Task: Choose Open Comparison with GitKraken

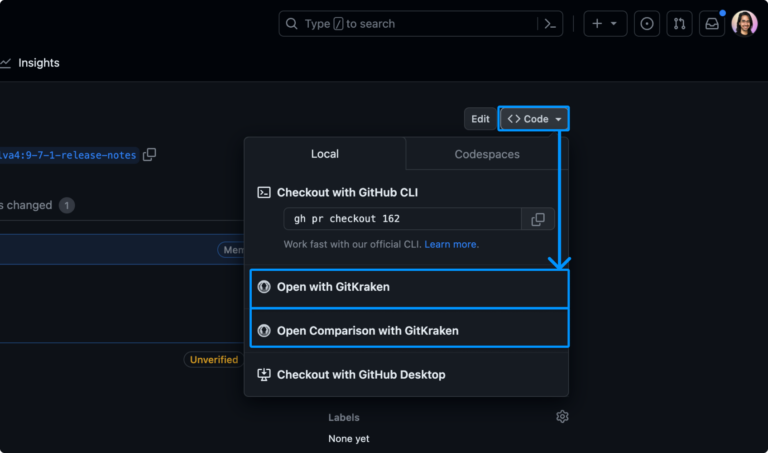Action: (409, 331)
